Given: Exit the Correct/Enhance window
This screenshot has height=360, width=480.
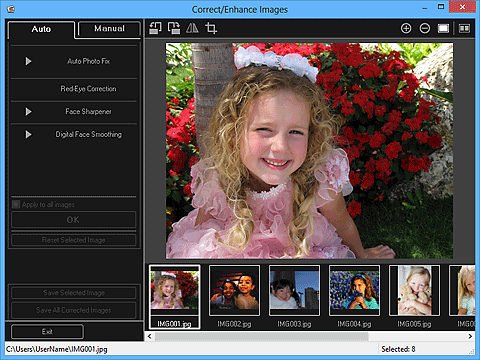Looking at the screenshot, I should pos(47,332).
